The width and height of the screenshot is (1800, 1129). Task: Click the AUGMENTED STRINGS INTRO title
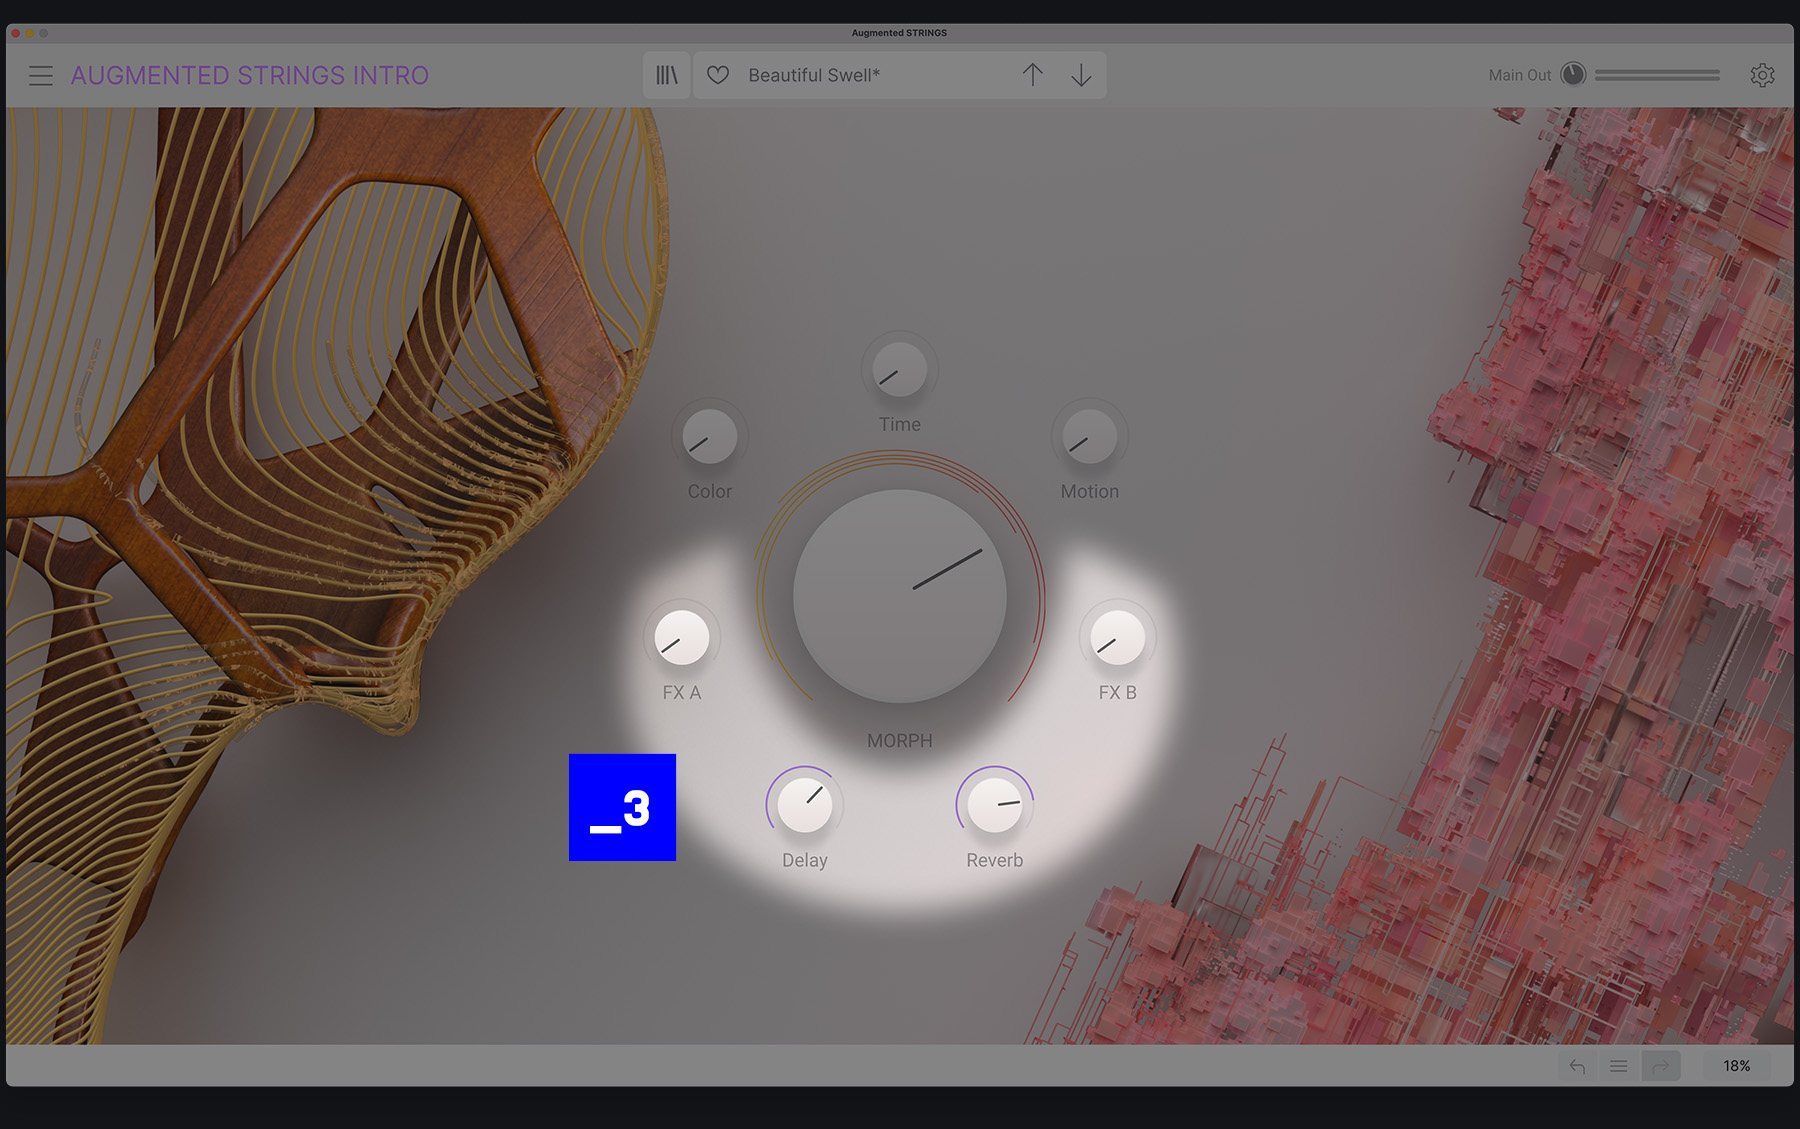pyautogui.click(x=250, y=76)
